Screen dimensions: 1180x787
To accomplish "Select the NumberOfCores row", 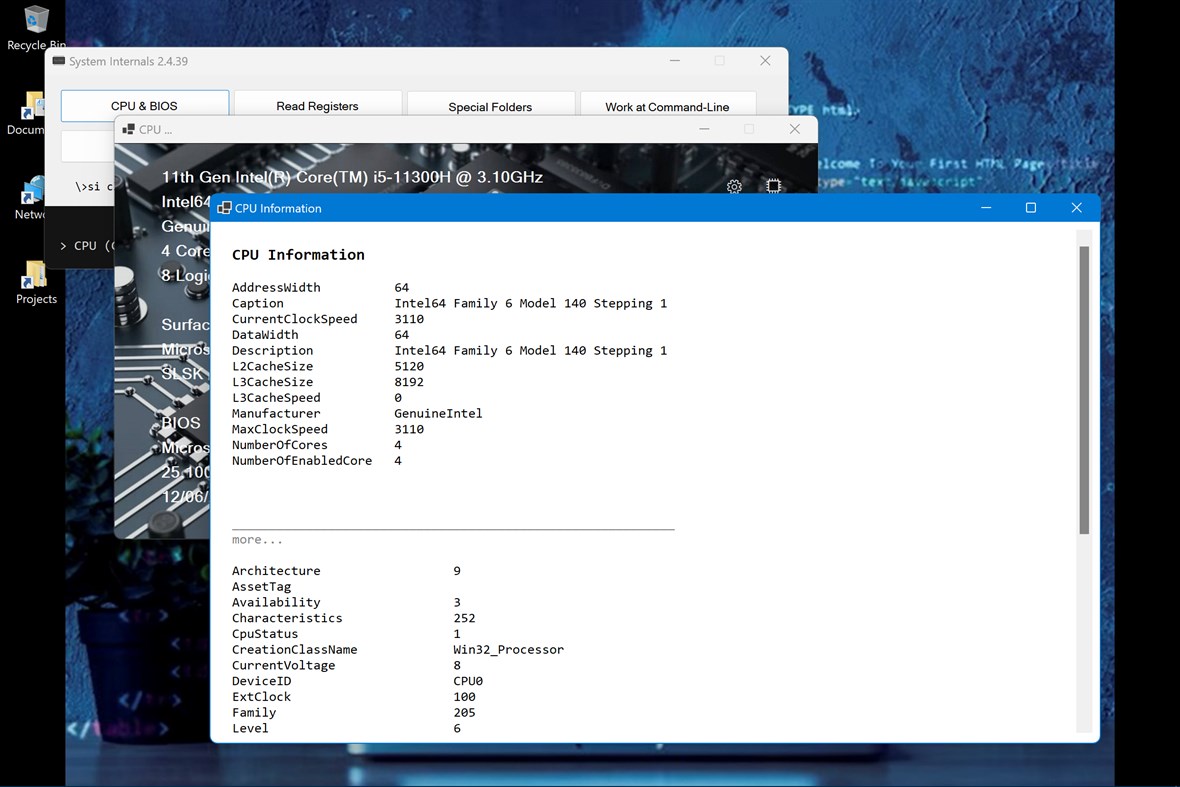I will (317, 445).
